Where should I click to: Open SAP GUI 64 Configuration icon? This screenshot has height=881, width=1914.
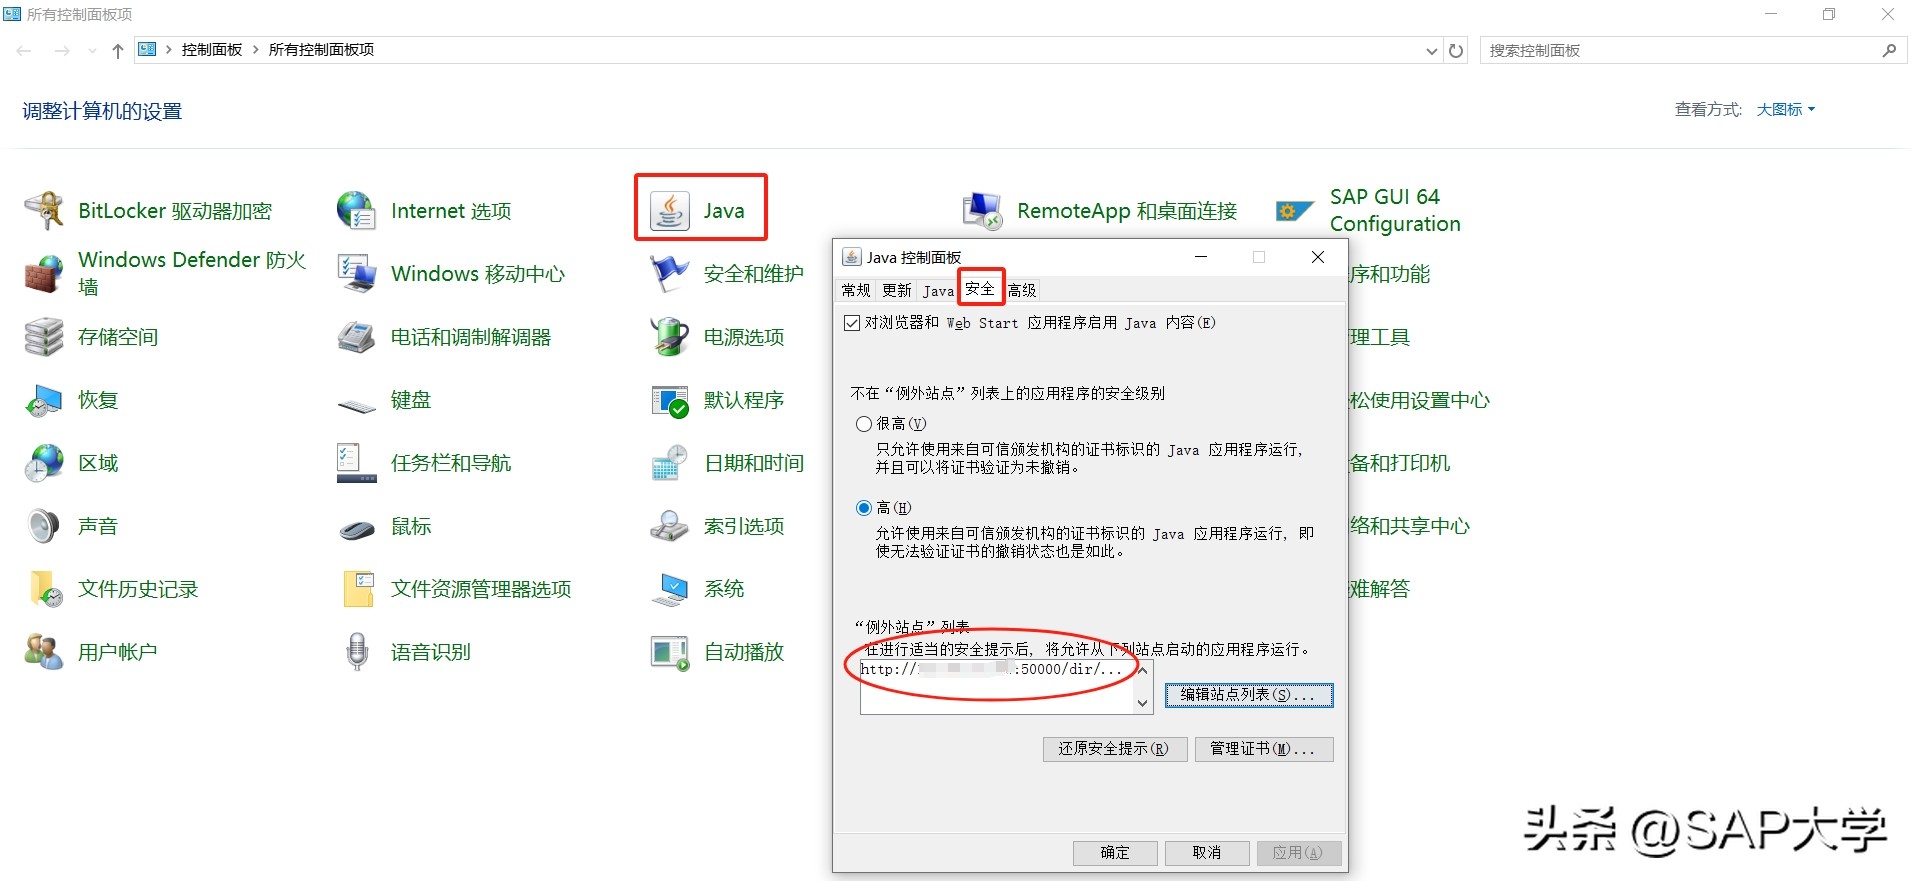tap(1295, 211)
